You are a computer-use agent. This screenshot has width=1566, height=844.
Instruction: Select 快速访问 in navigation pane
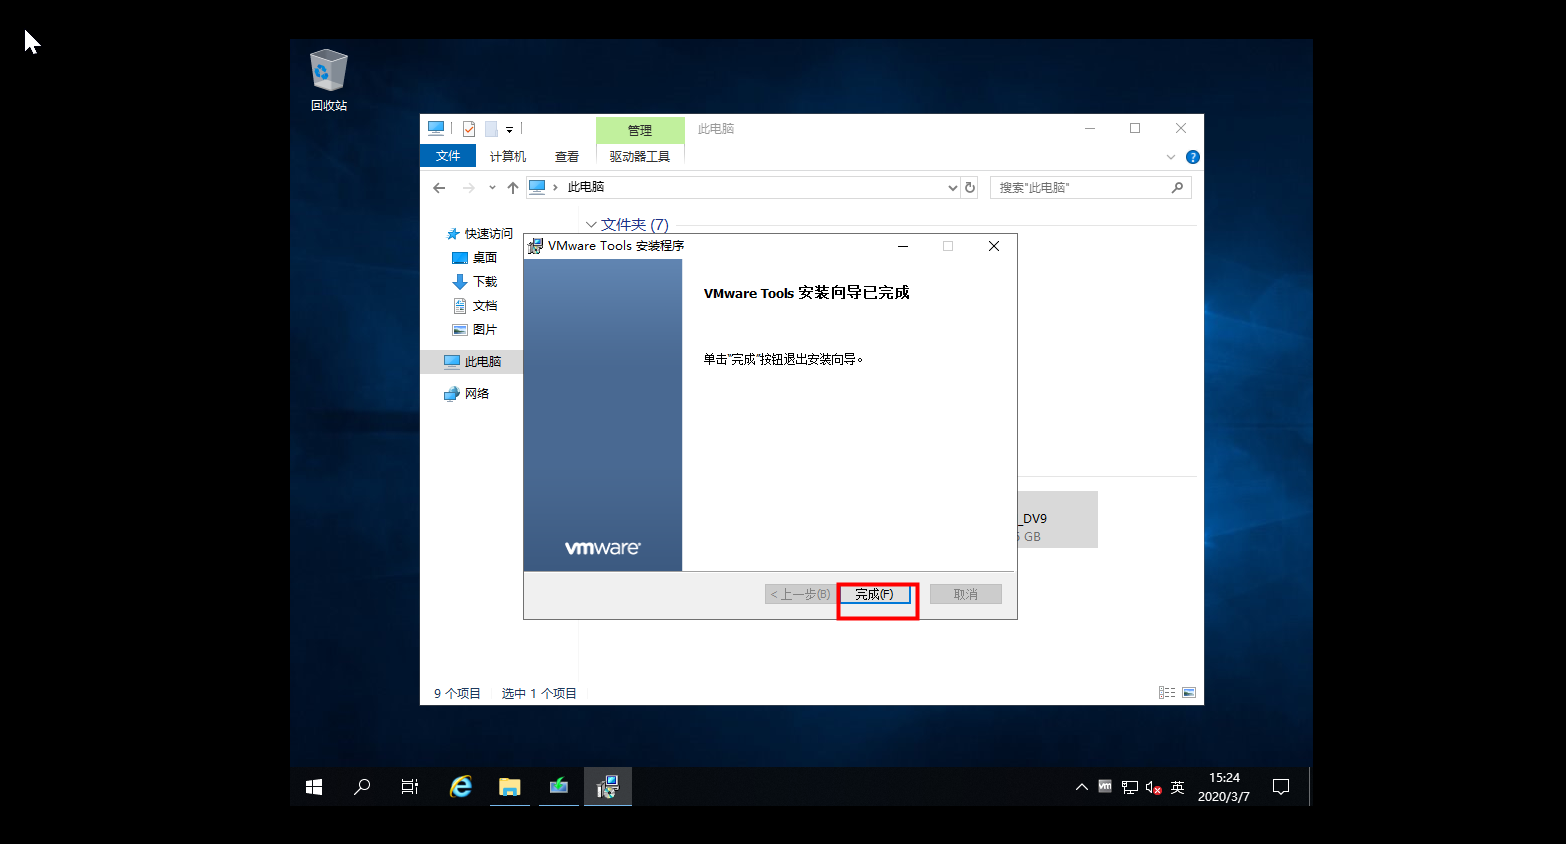[x=480, y=234]
